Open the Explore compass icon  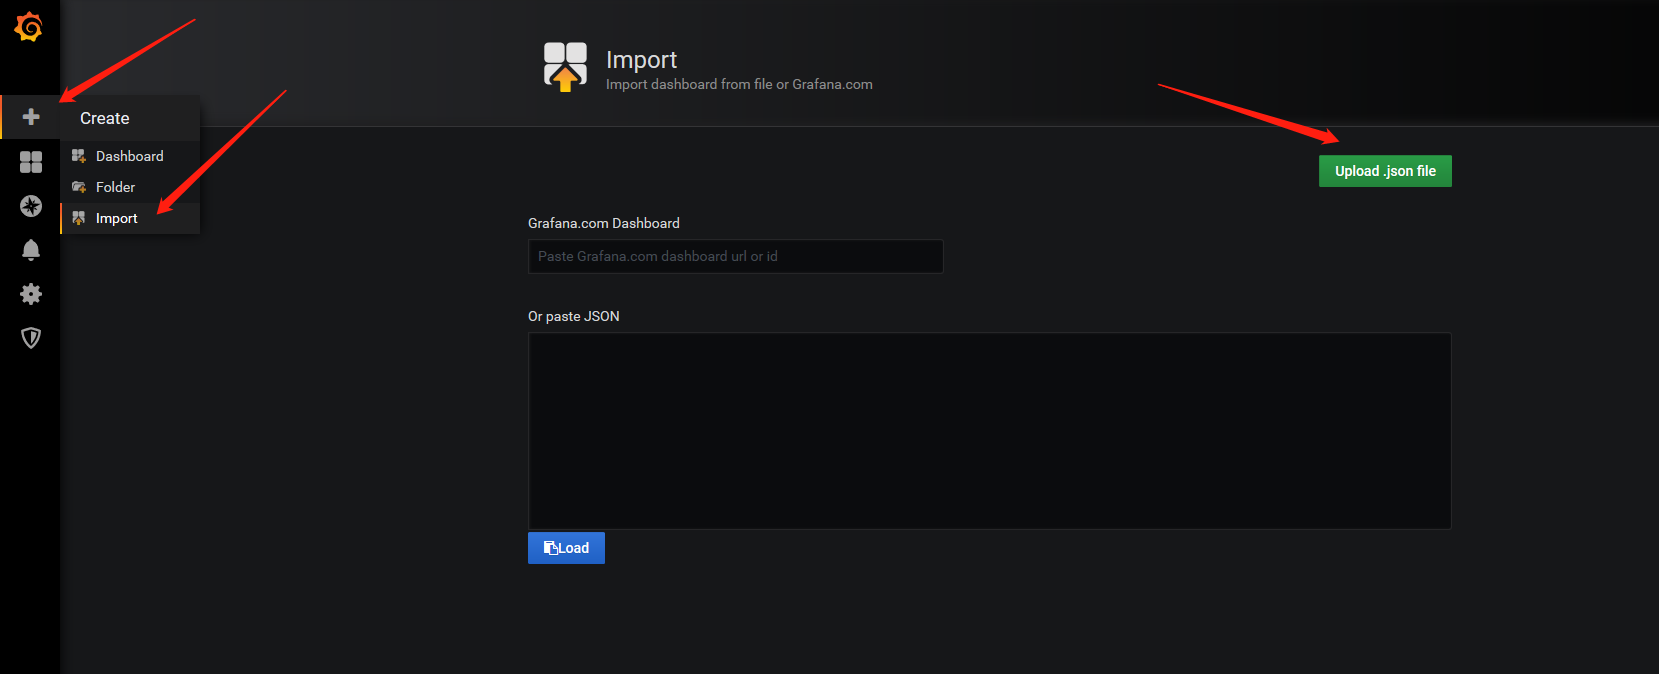click(x=31, y=206)
